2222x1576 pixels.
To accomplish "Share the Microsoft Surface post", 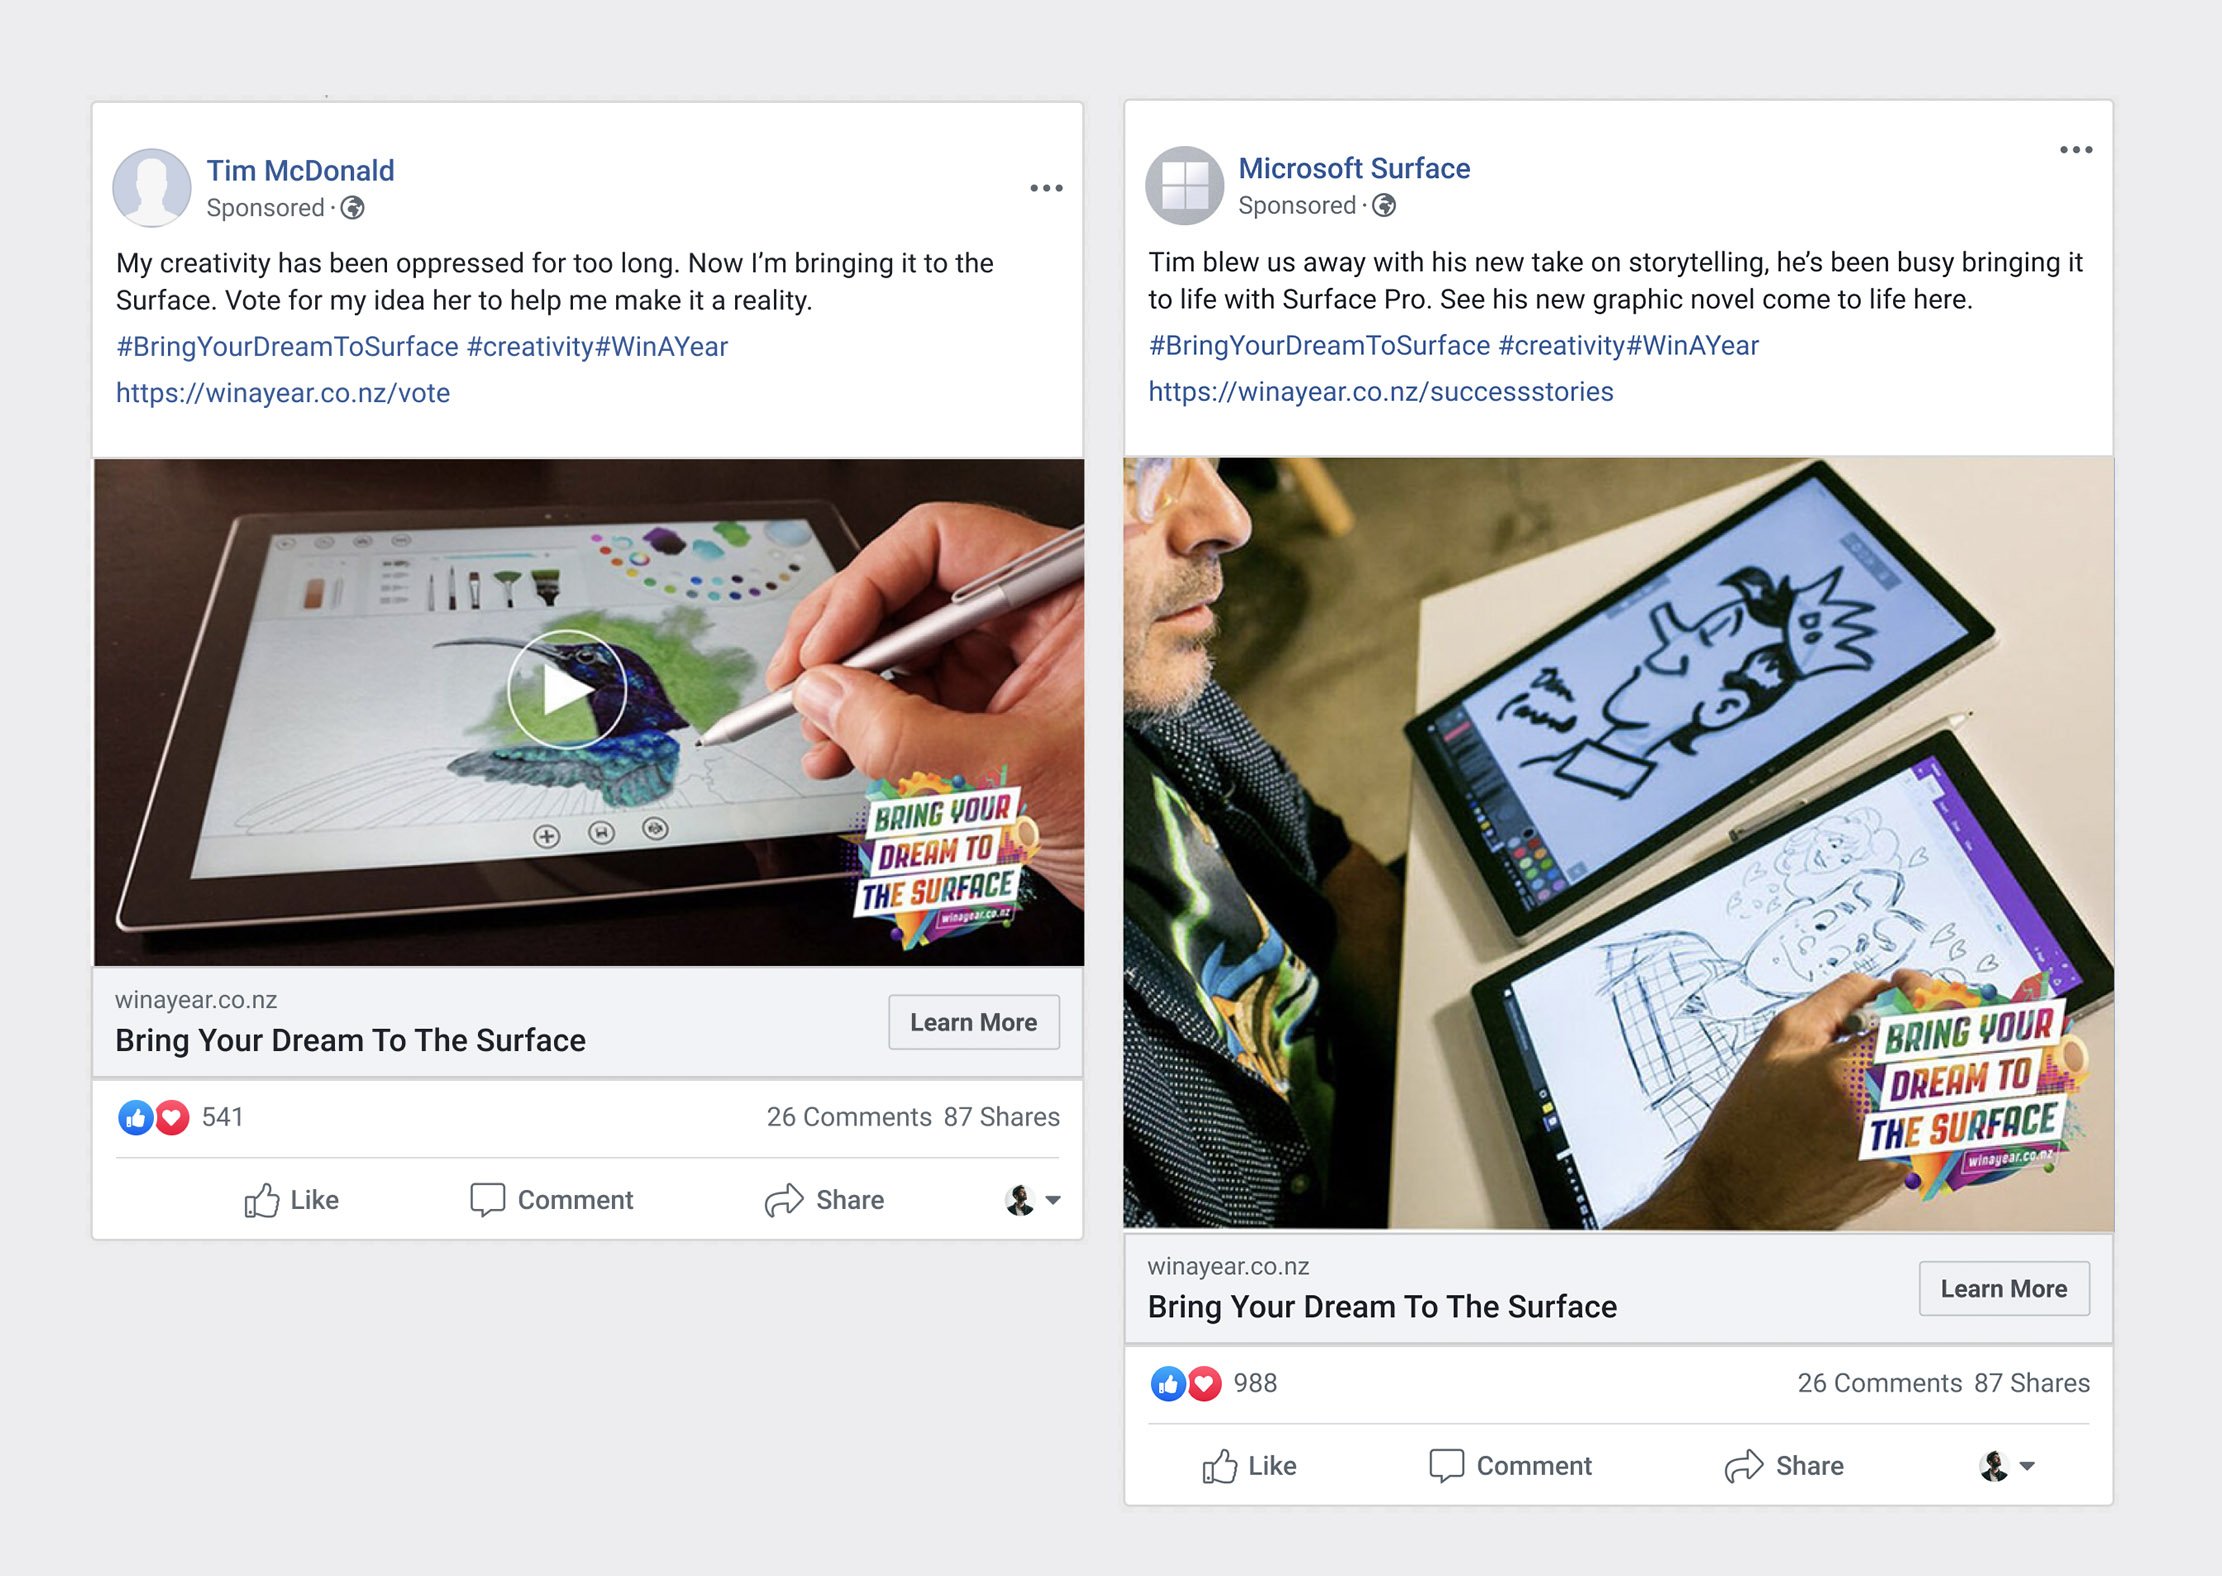I will click(x=1784, y=1466).
